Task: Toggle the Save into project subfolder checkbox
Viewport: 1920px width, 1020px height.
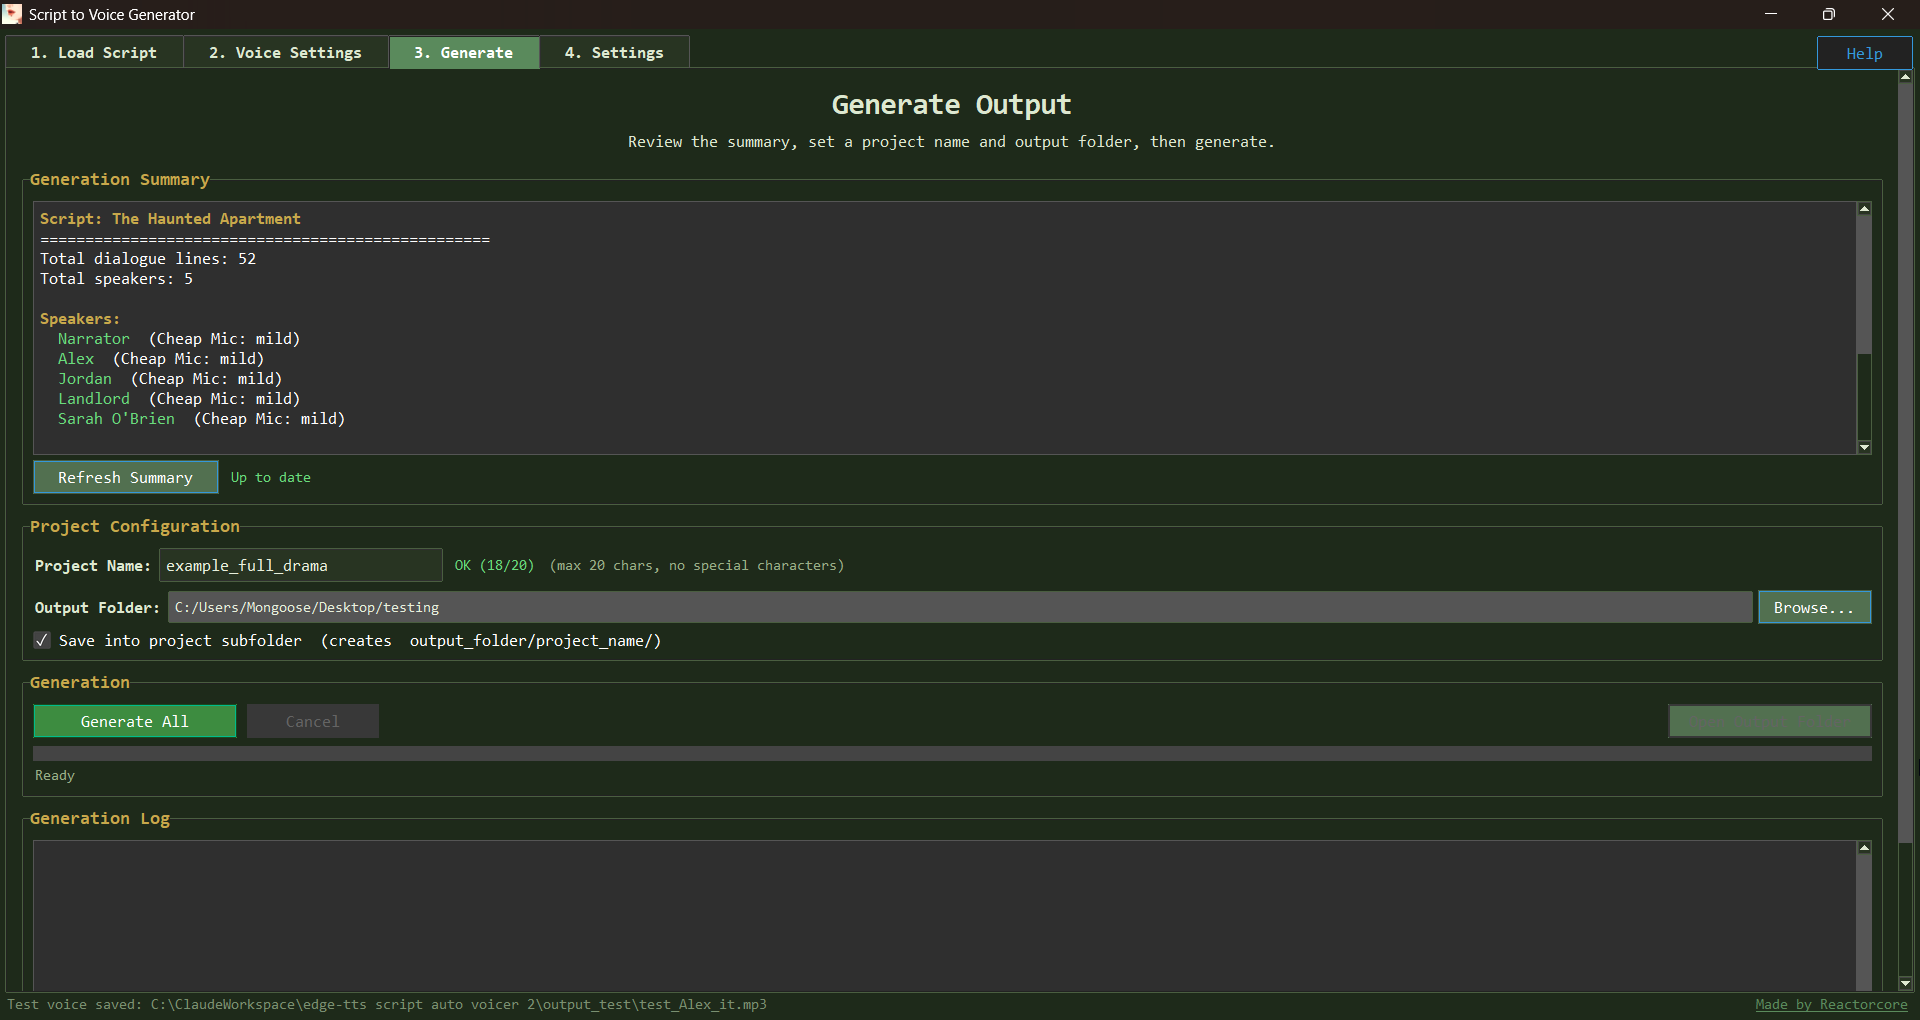Action: tap(42, 641)
